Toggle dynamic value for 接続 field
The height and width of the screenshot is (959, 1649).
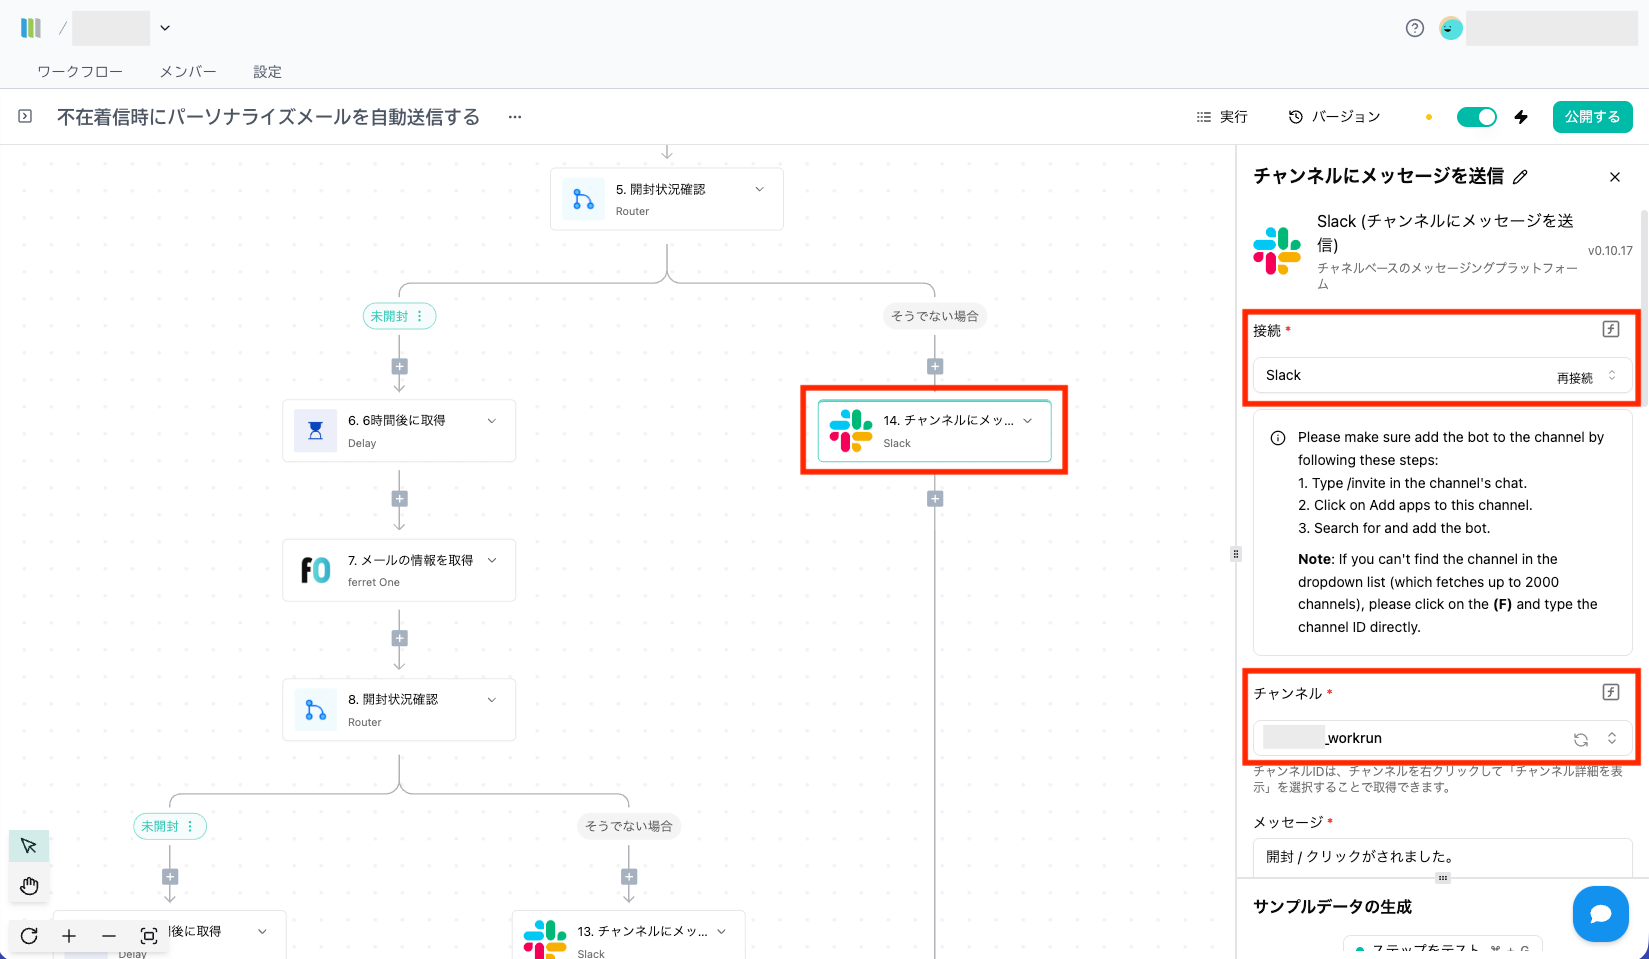point(1610,329)
